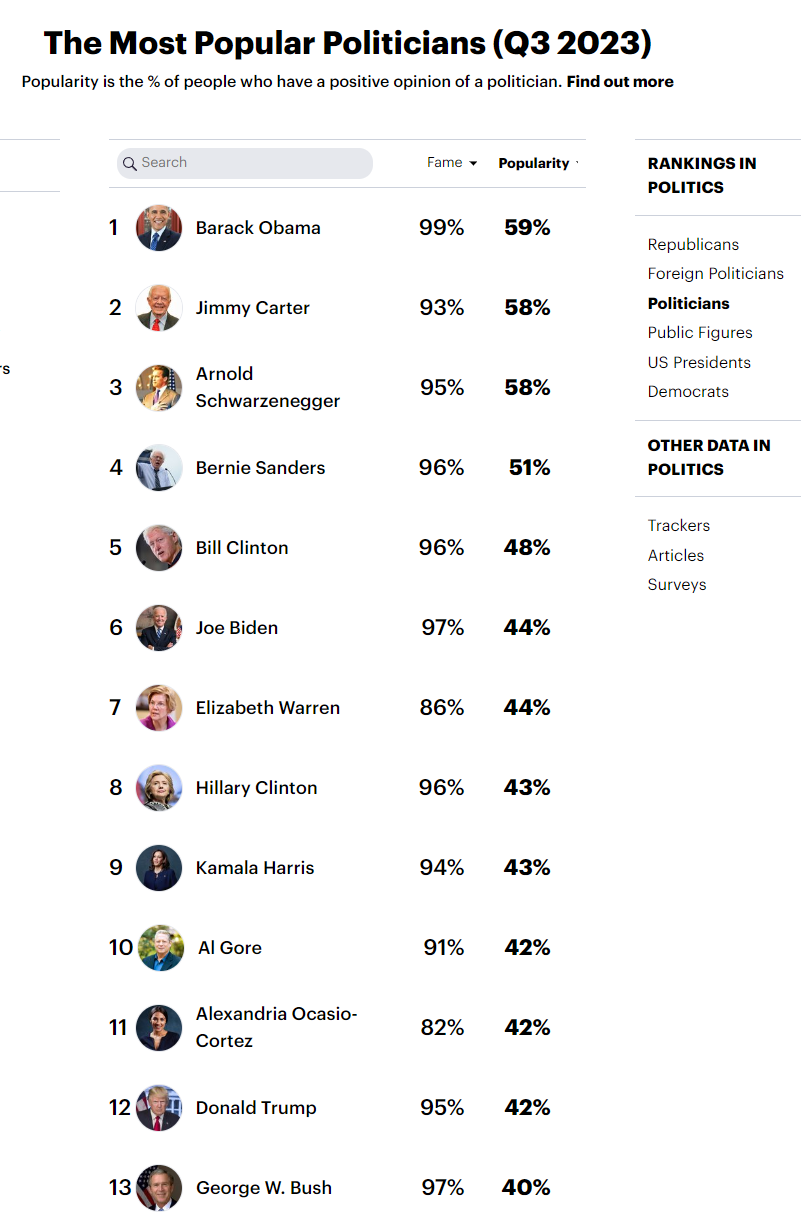Open the Popularity sort dropdown
Screen dimensions: 801x1214
(537, 163)
